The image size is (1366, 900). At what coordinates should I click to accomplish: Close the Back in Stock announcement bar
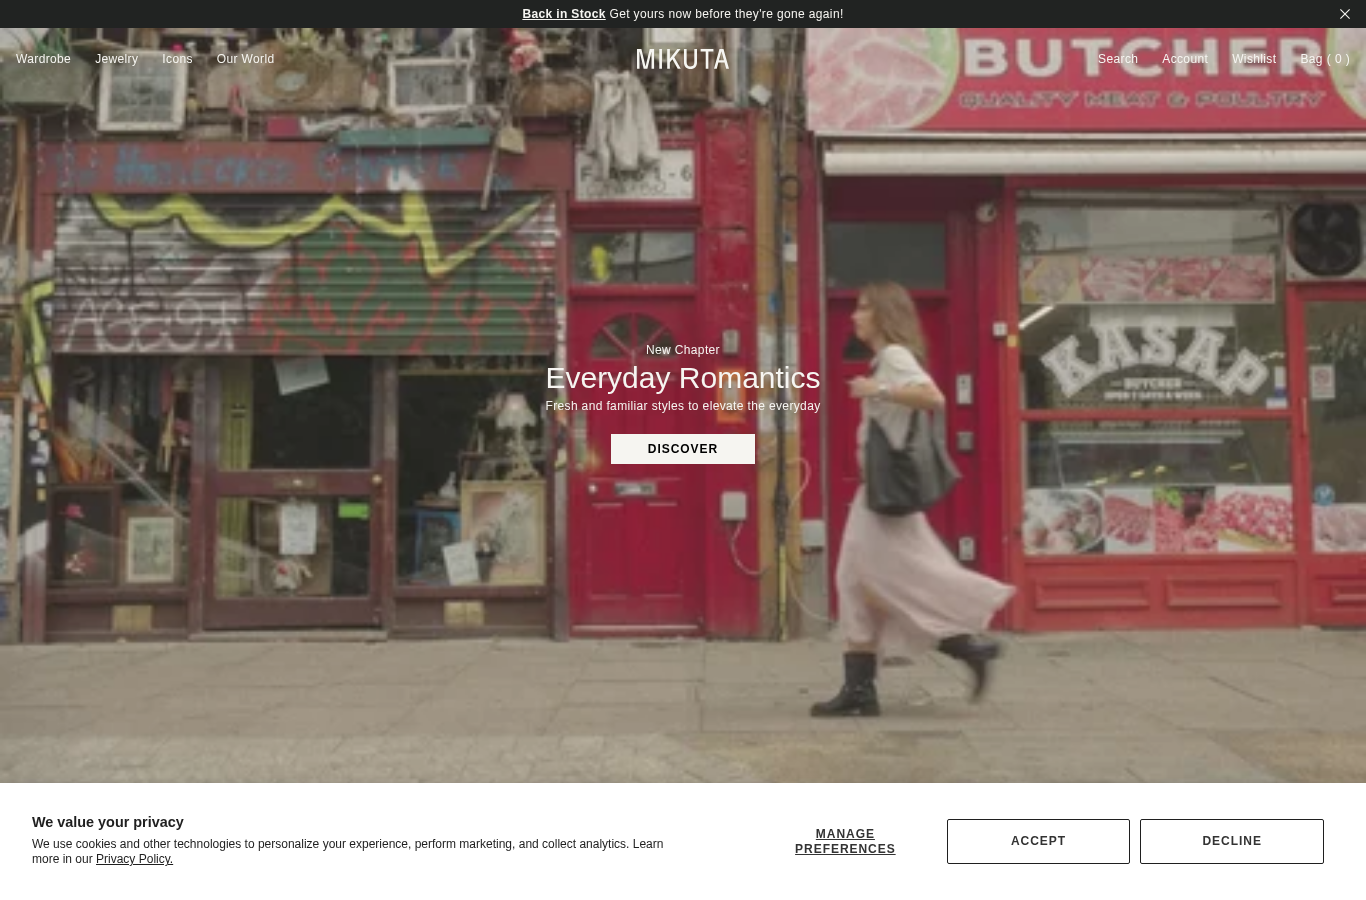point(1345,14)
